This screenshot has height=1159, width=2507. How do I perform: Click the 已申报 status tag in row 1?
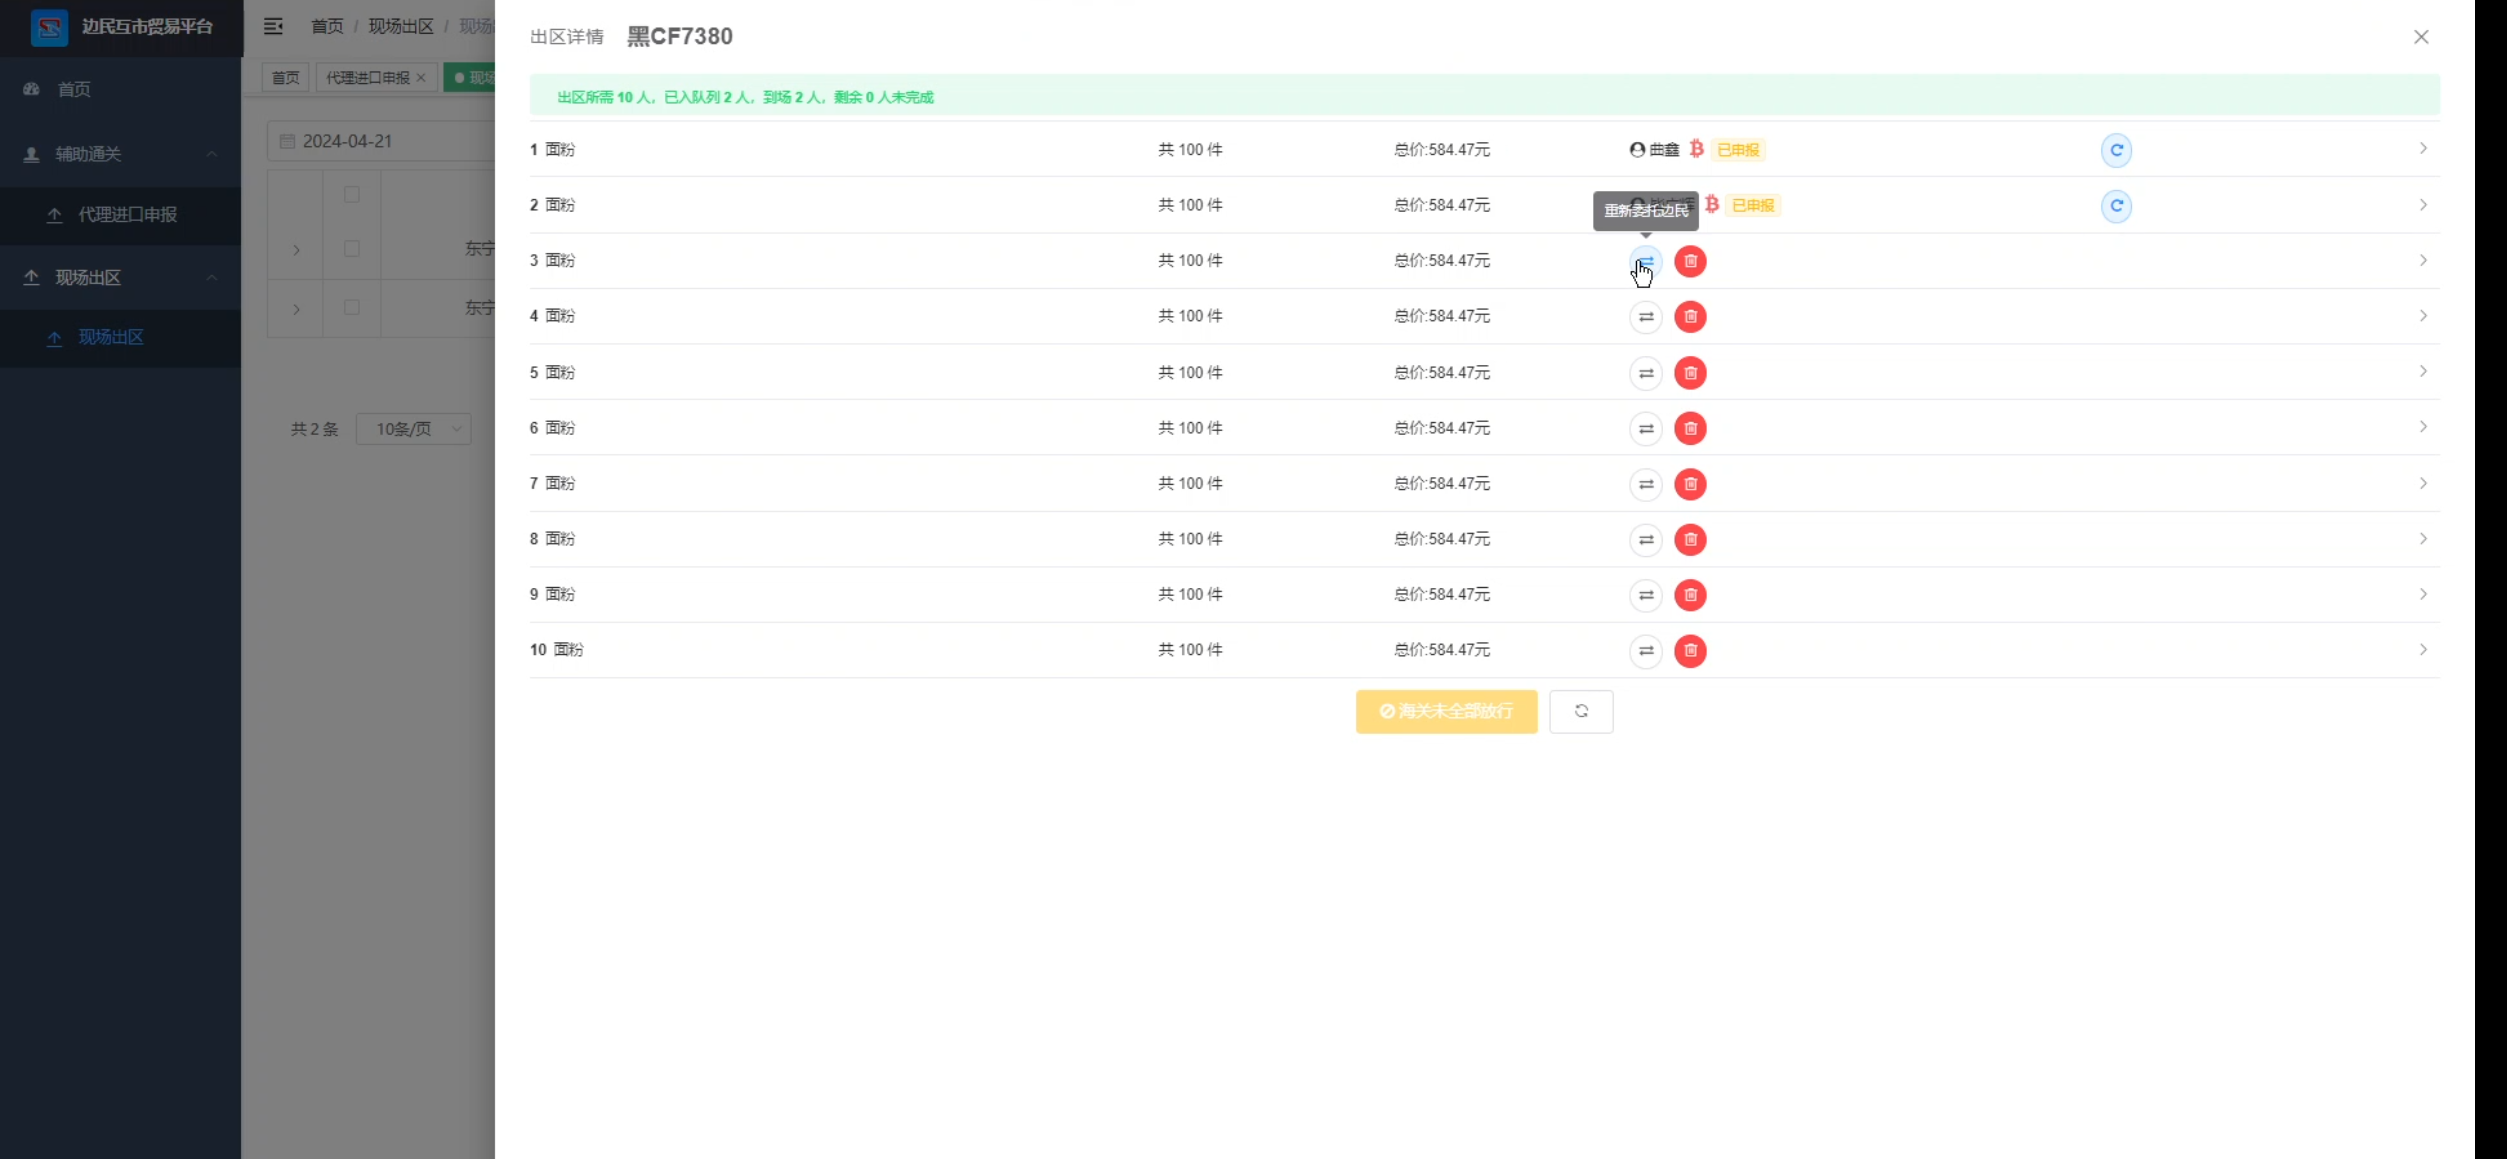point(1737,150)
